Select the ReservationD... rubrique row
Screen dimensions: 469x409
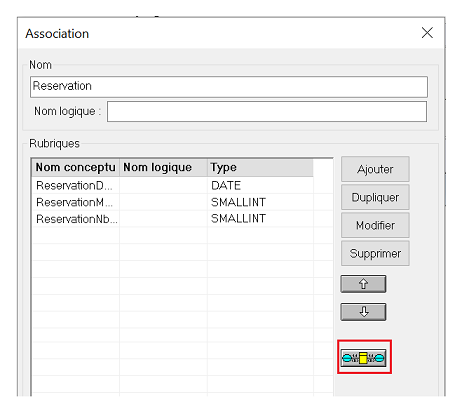[x=173, y=185]
